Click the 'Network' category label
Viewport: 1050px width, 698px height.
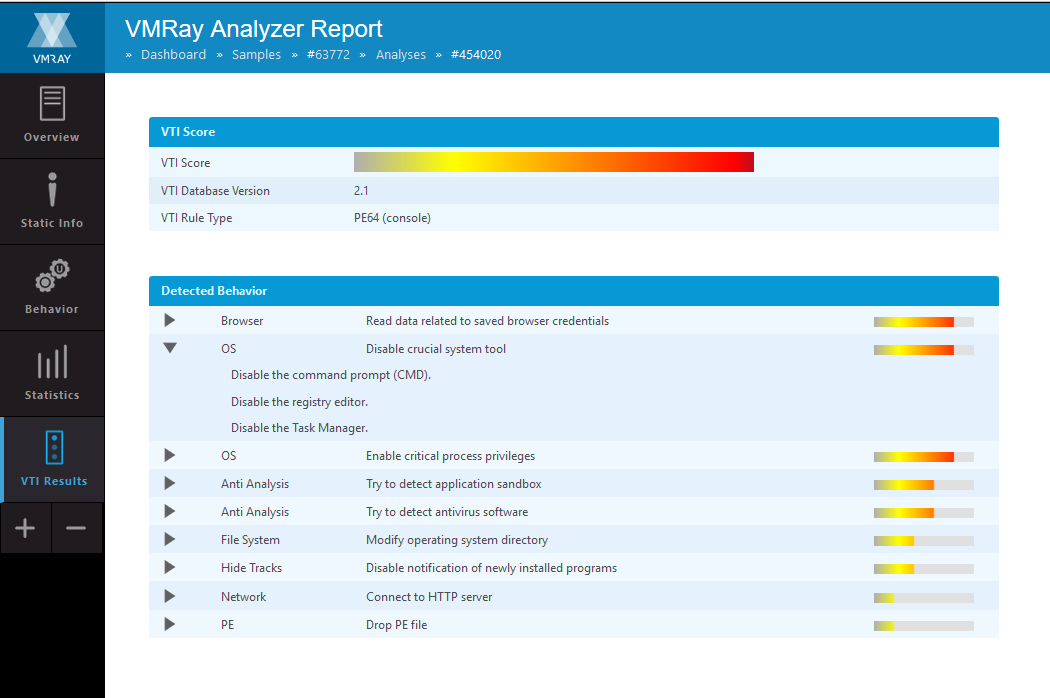coord(244,597)
